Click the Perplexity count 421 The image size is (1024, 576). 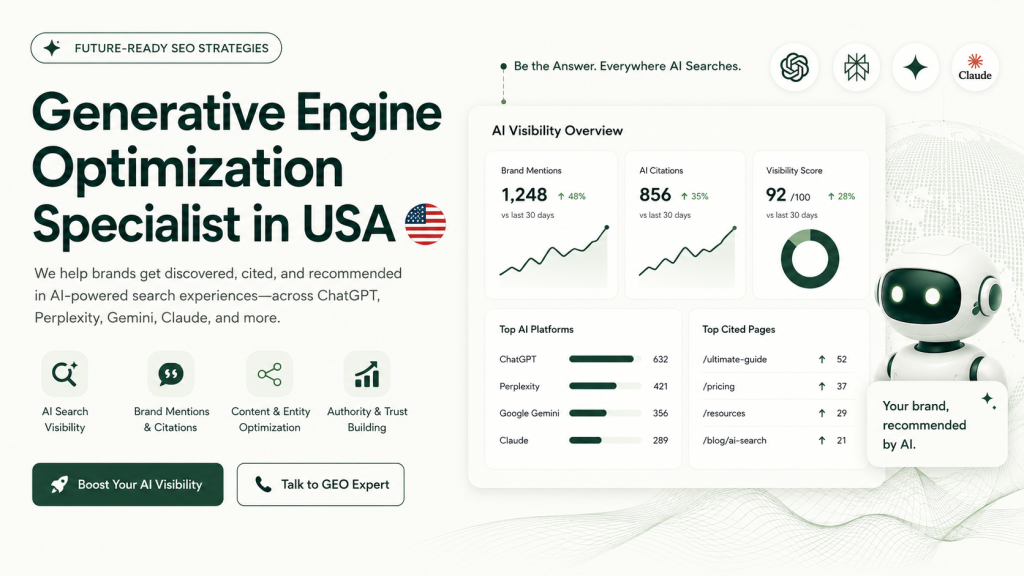click(660, 386)
